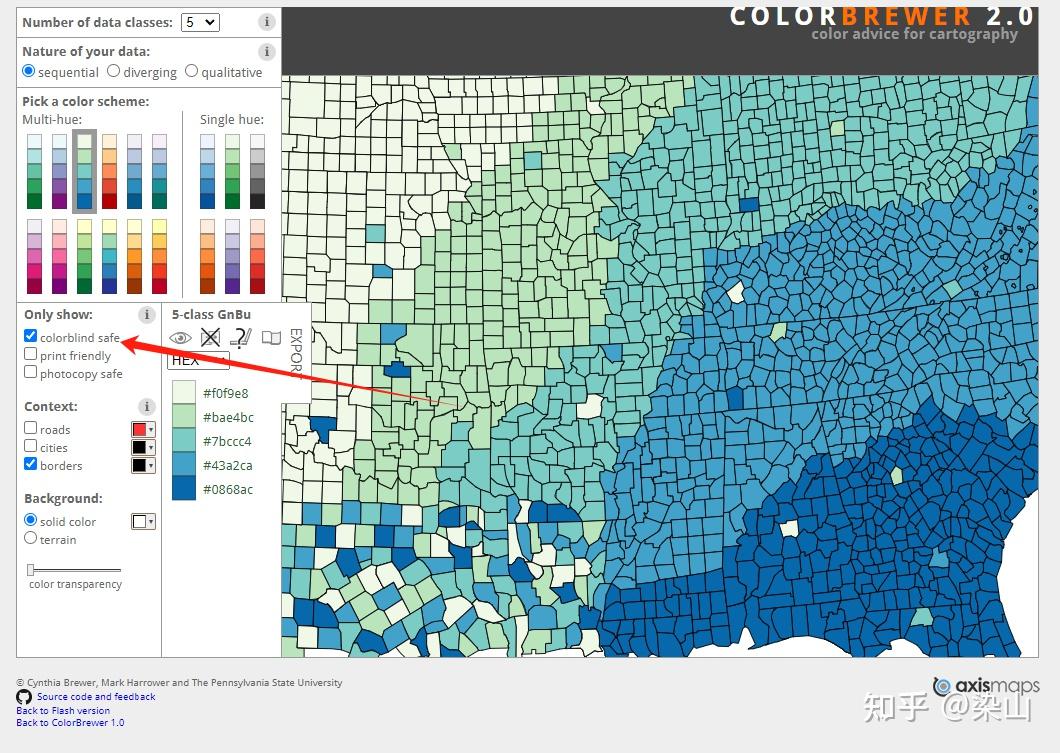Open info icon beside Nature of your data
Screen dimensions: 1060x753
coord(267,51)
